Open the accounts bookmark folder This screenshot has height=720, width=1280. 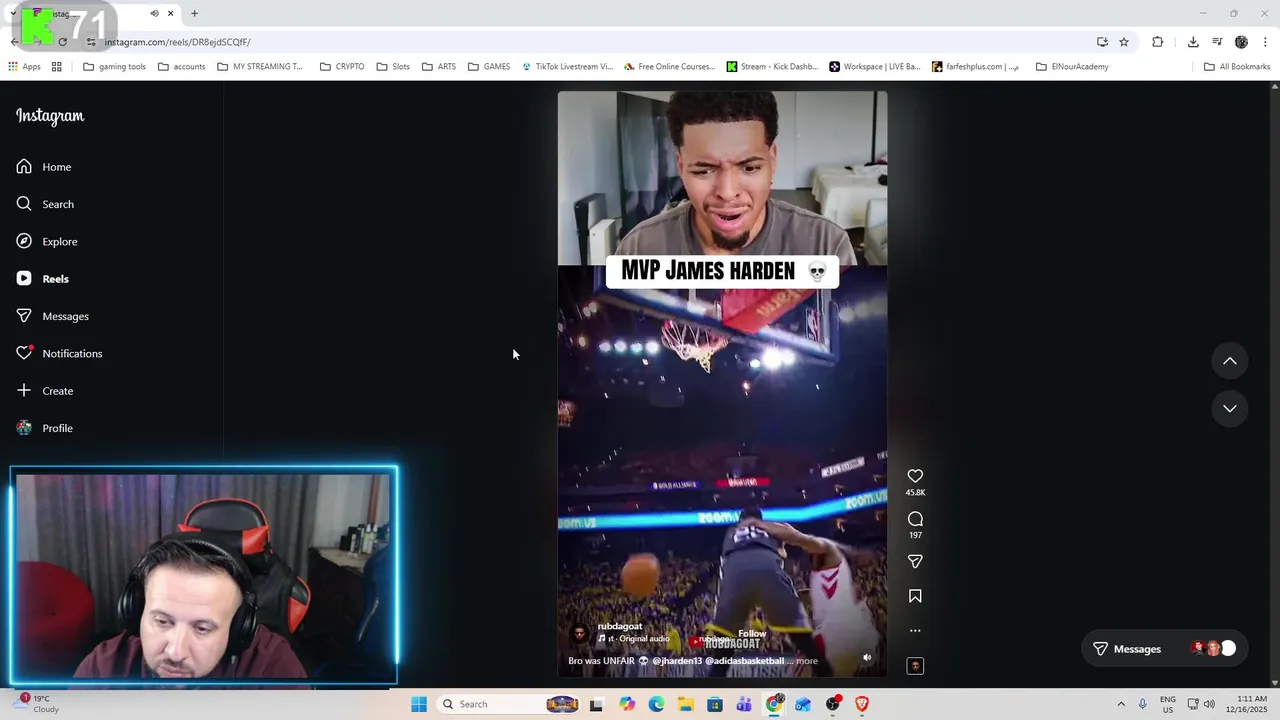tap(182, 67)
